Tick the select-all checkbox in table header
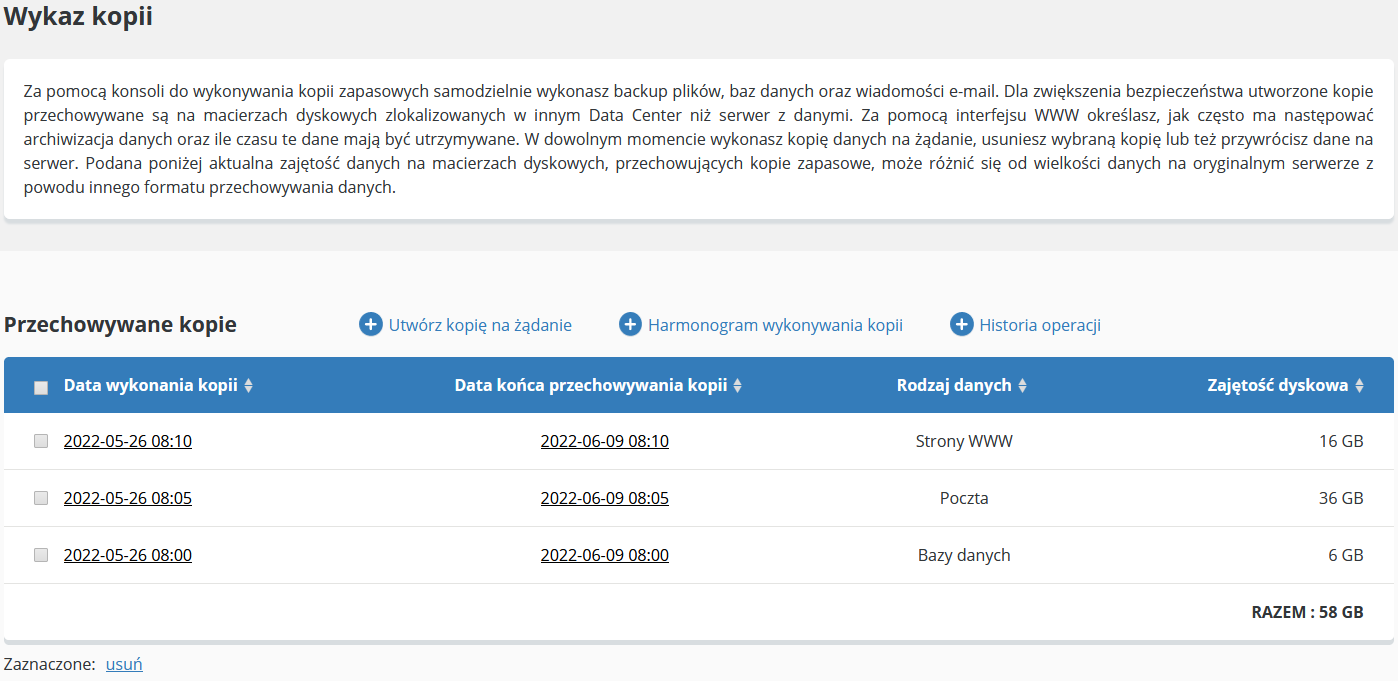The width and height of the screenshot is (1398, 681). pos(41,388)
